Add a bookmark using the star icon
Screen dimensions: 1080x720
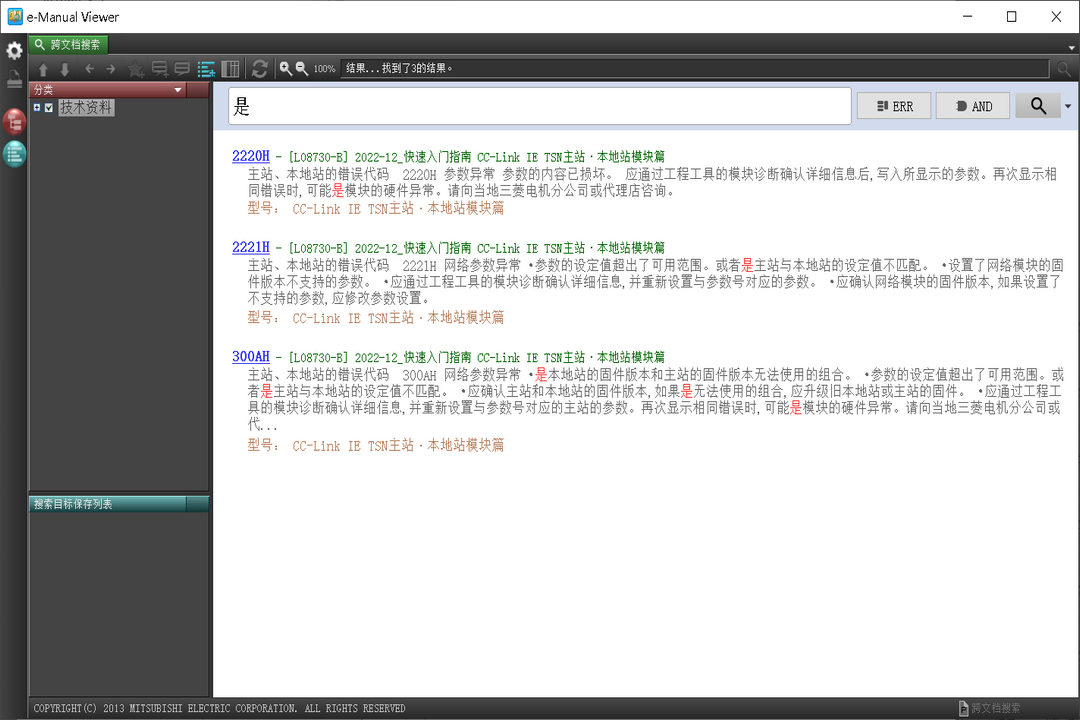135,69
